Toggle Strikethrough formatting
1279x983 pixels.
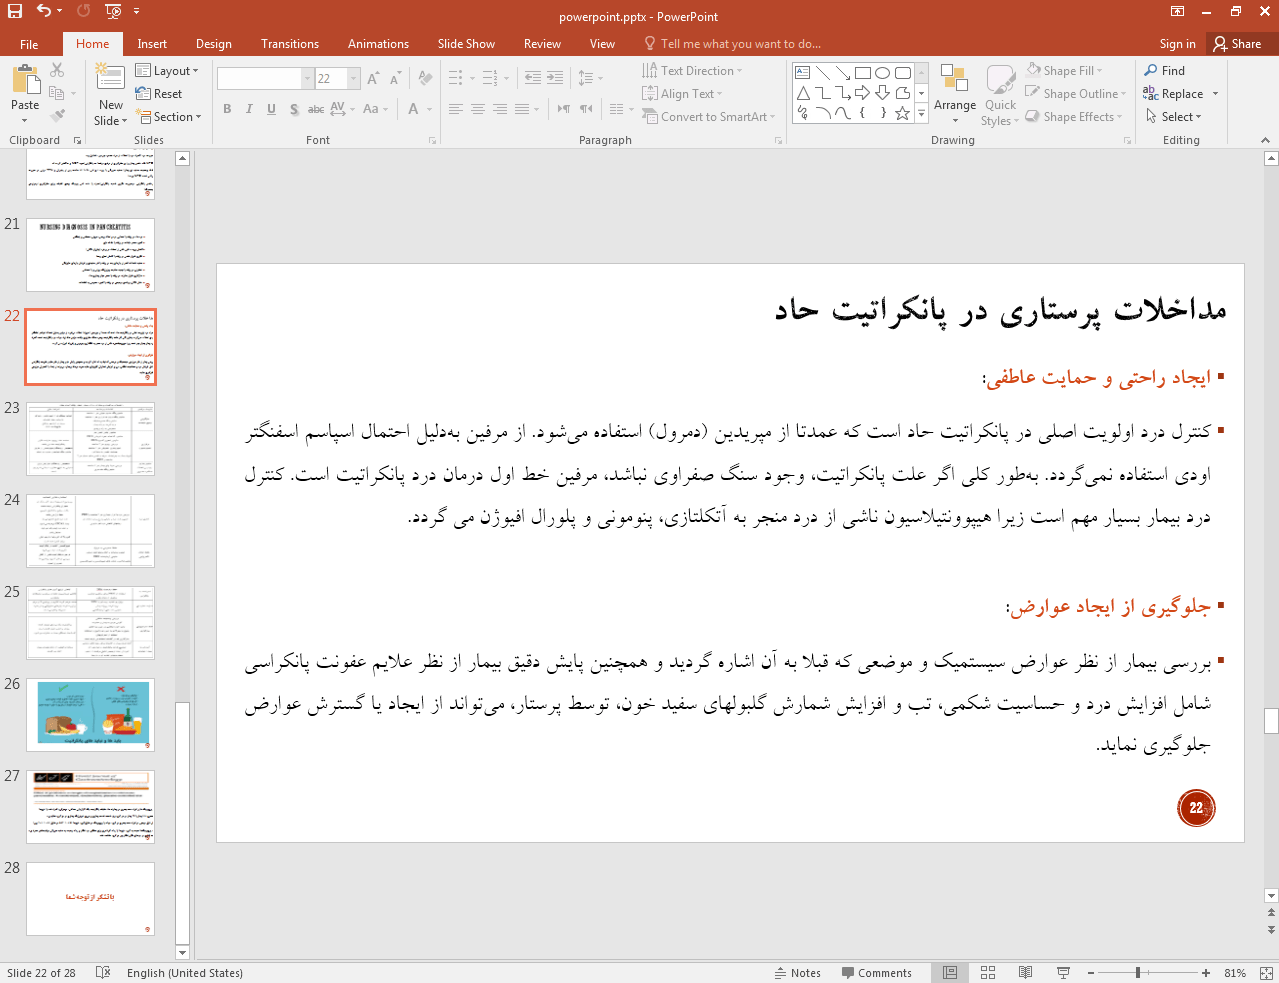(315, 109)
